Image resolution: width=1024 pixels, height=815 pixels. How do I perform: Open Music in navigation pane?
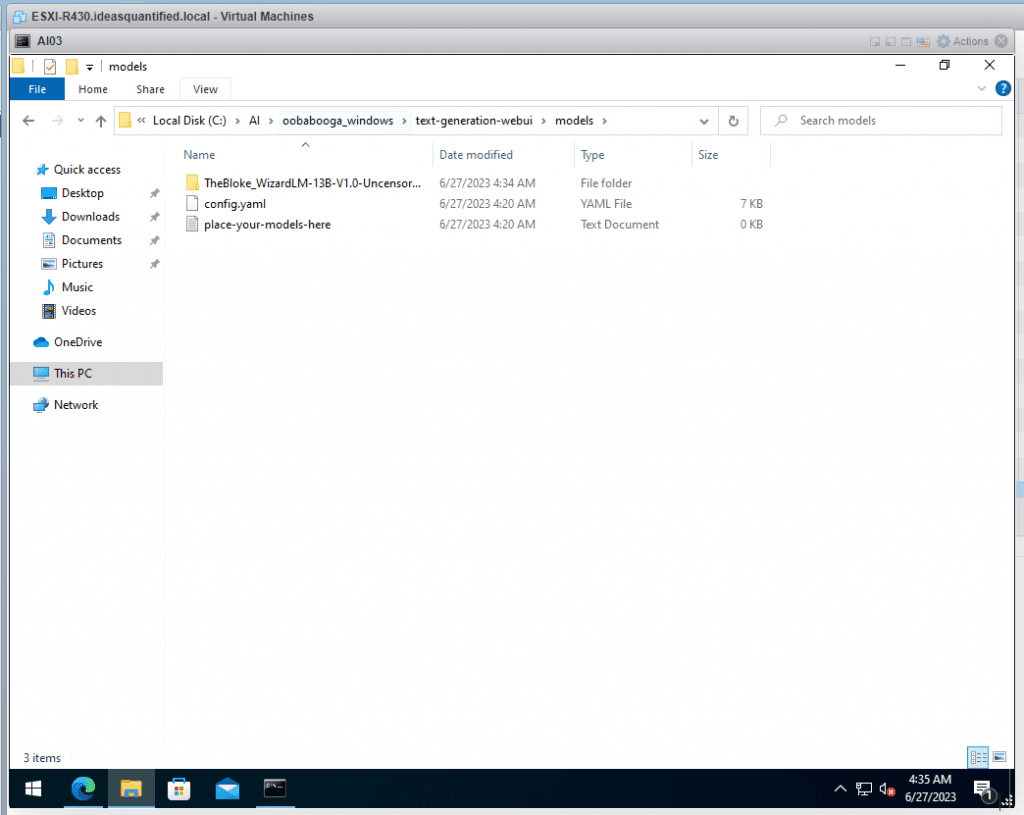coord(77,287)
